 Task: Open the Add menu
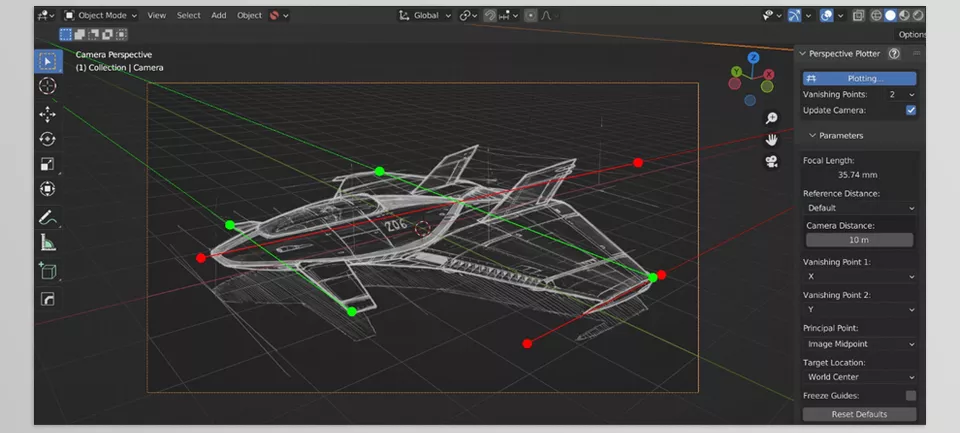[x=218, y=15]
